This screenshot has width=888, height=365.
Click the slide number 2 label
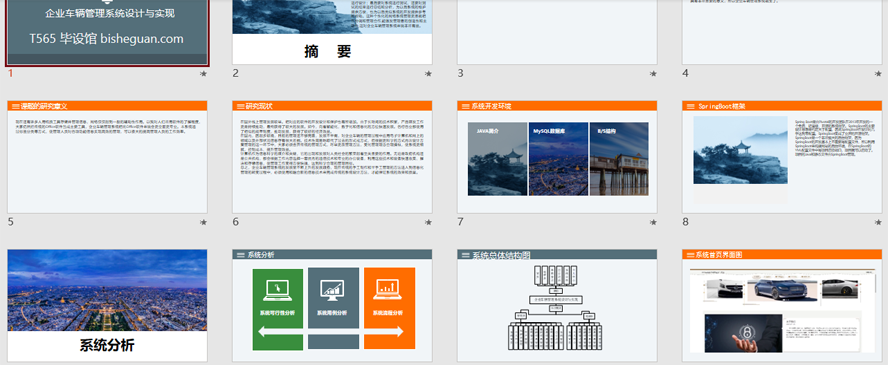point(236,73)
